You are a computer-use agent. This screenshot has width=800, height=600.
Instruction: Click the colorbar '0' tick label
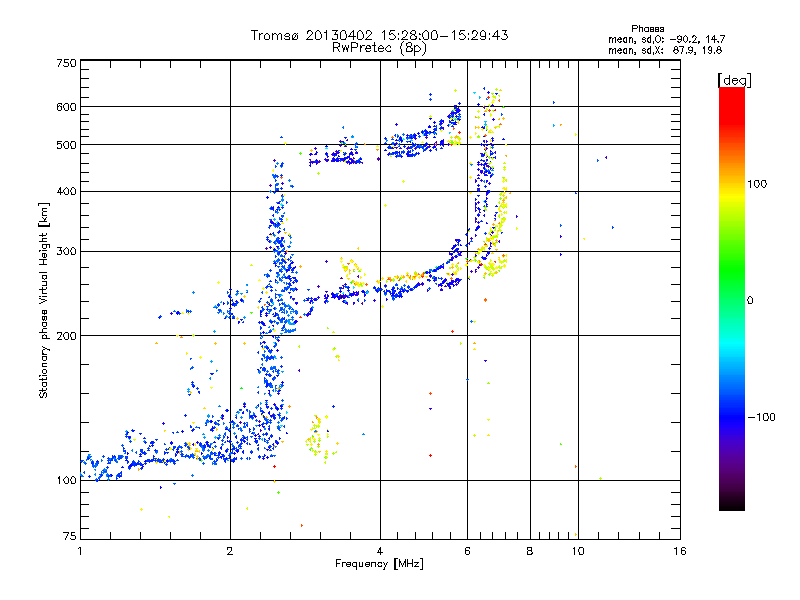pos(750,300)
